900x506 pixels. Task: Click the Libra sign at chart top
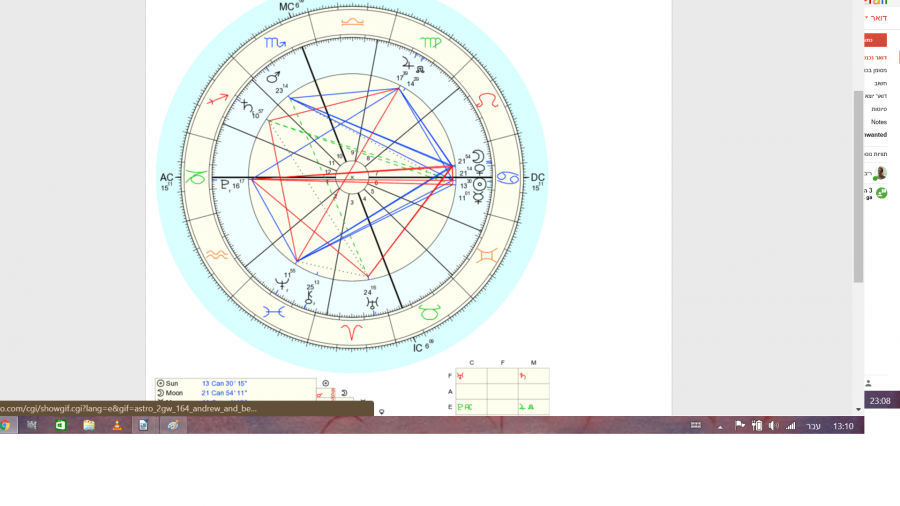tap(352, 22)
